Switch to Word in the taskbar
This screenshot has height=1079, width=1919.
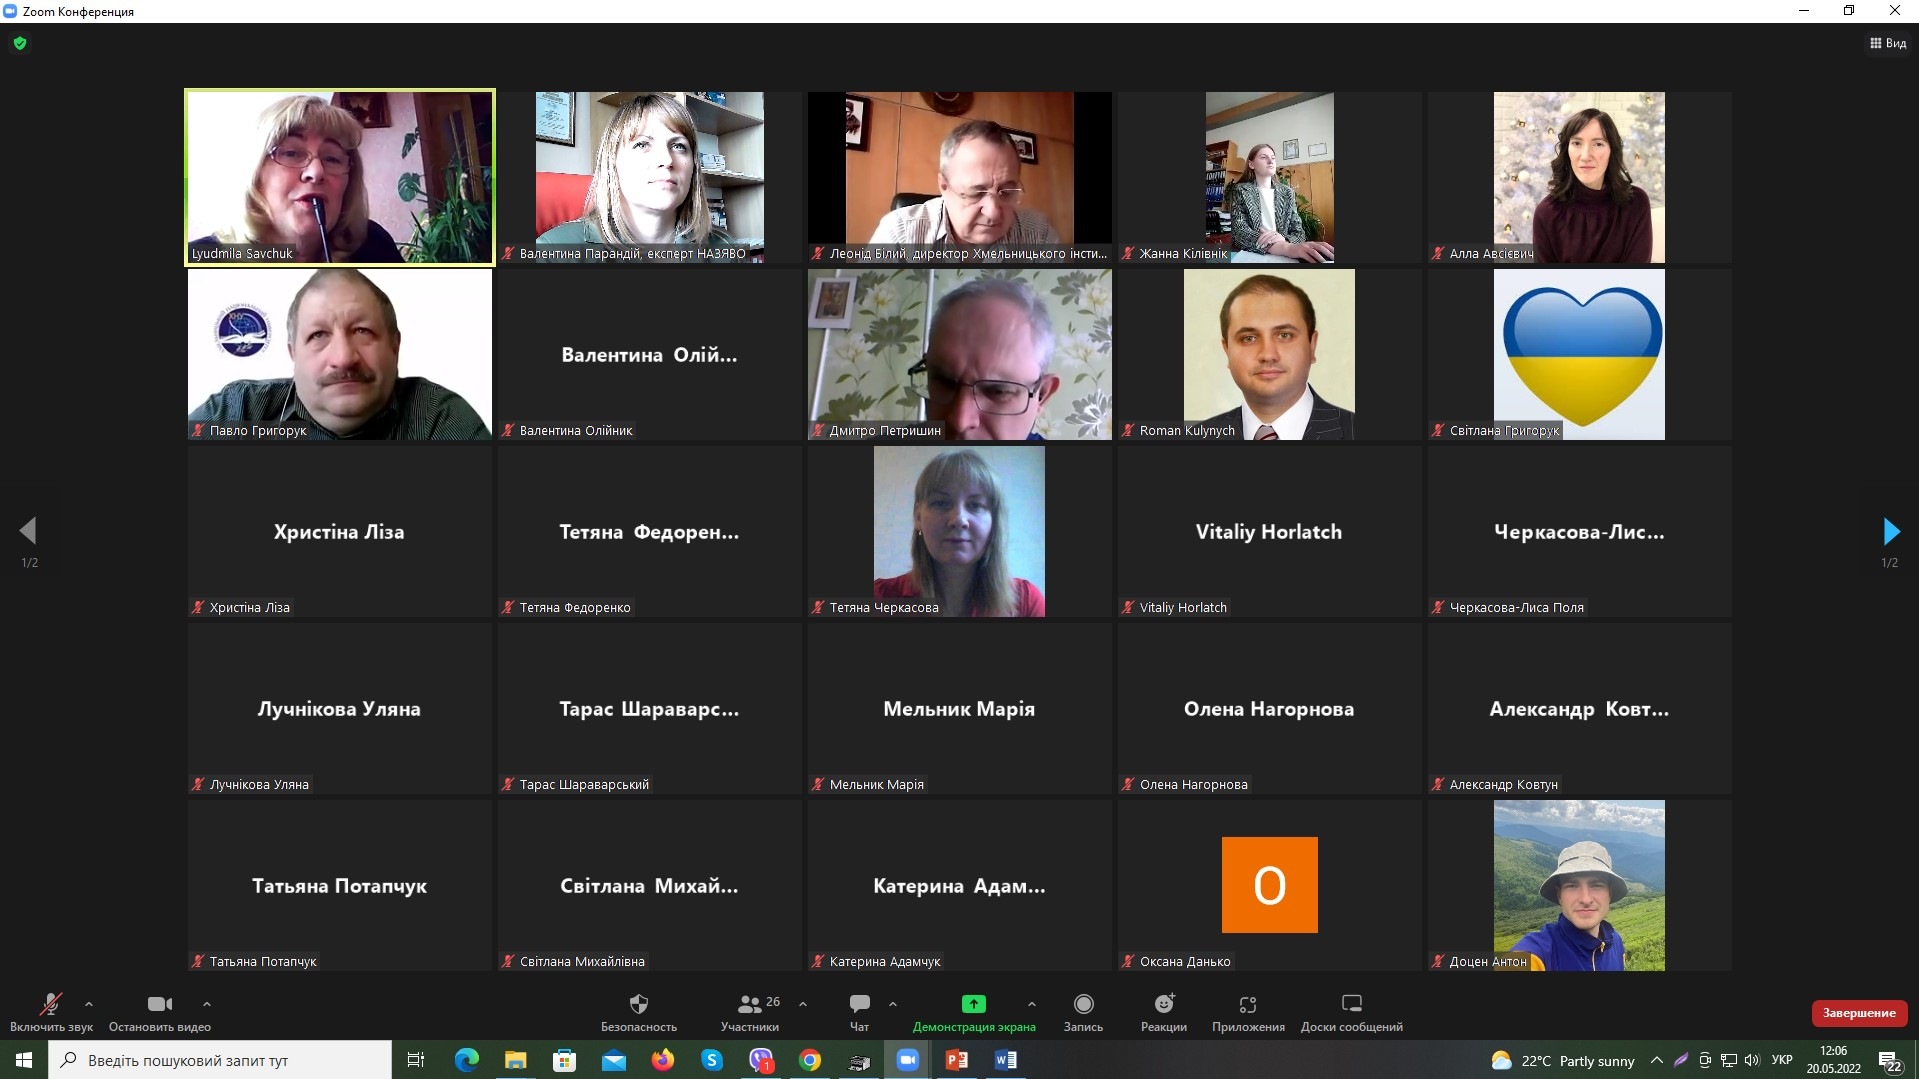click(1006, 1060)
